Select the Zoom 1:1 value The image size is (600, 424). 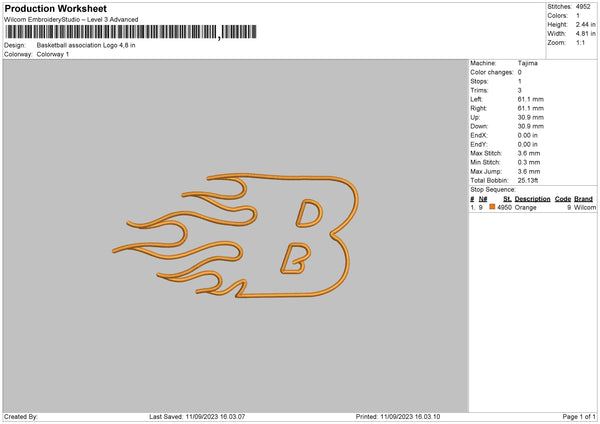580,43
